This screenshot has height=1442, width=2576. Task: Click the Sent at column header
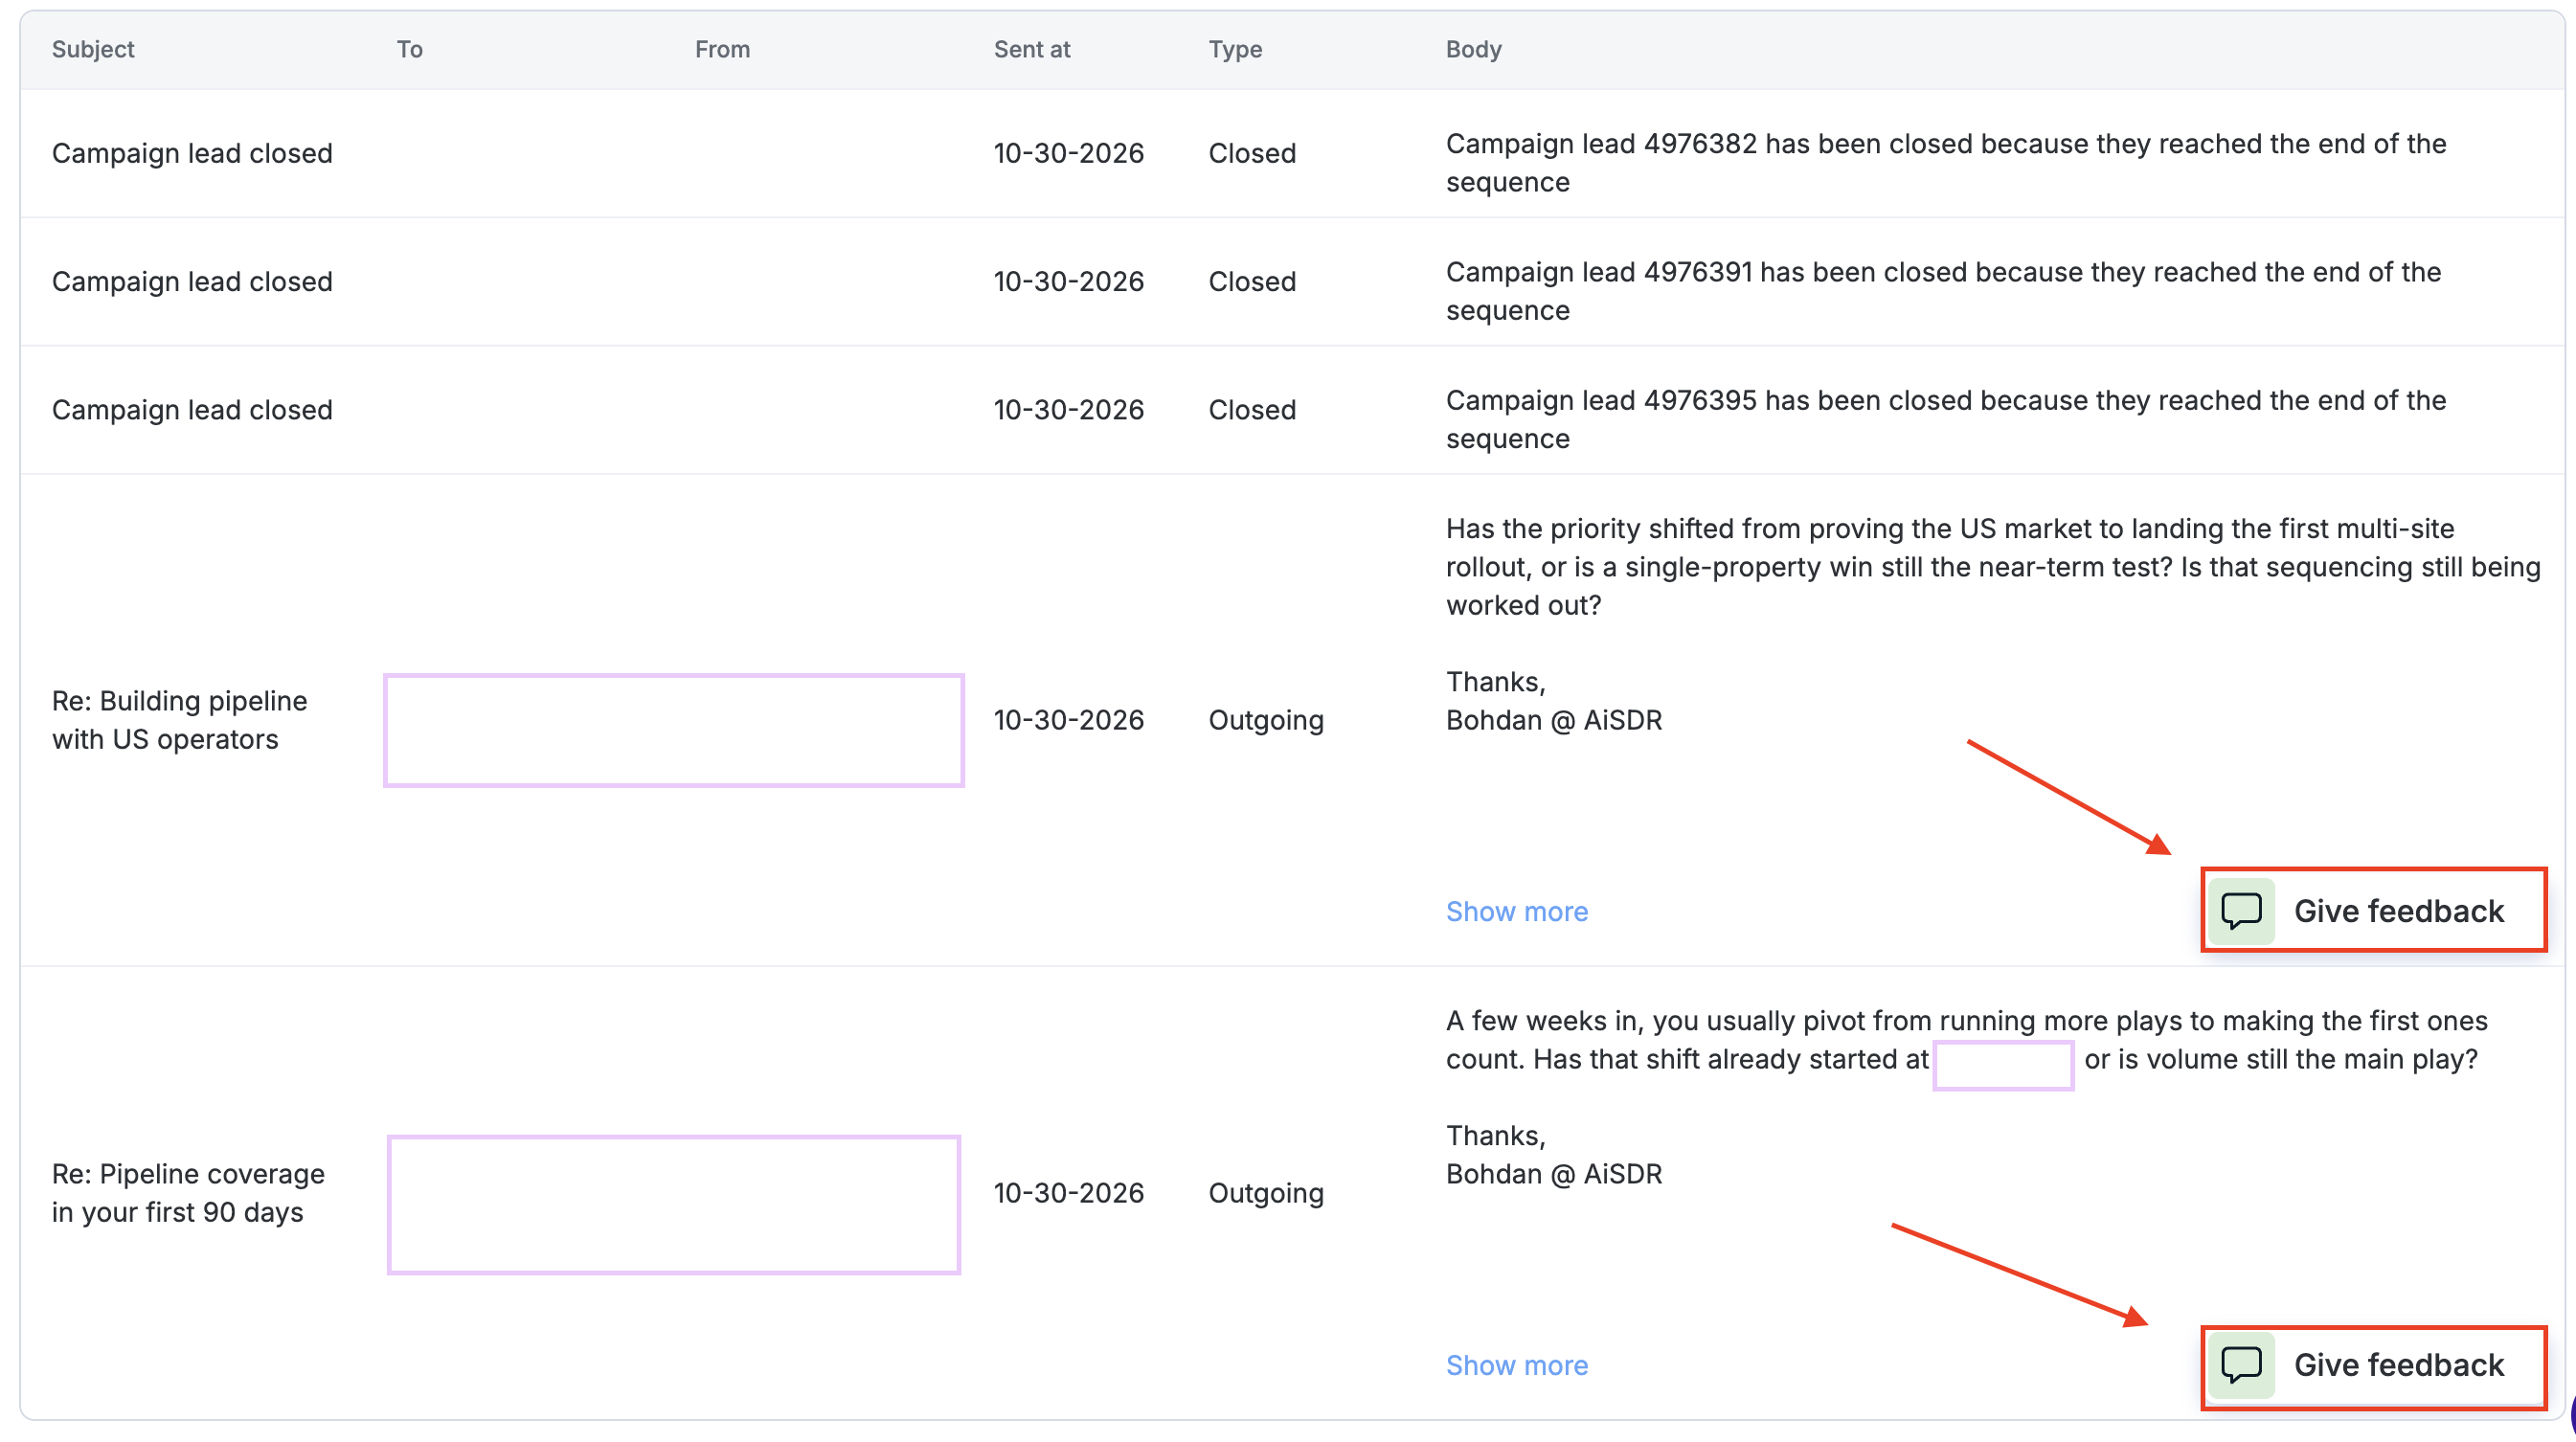click(1031, 49)
